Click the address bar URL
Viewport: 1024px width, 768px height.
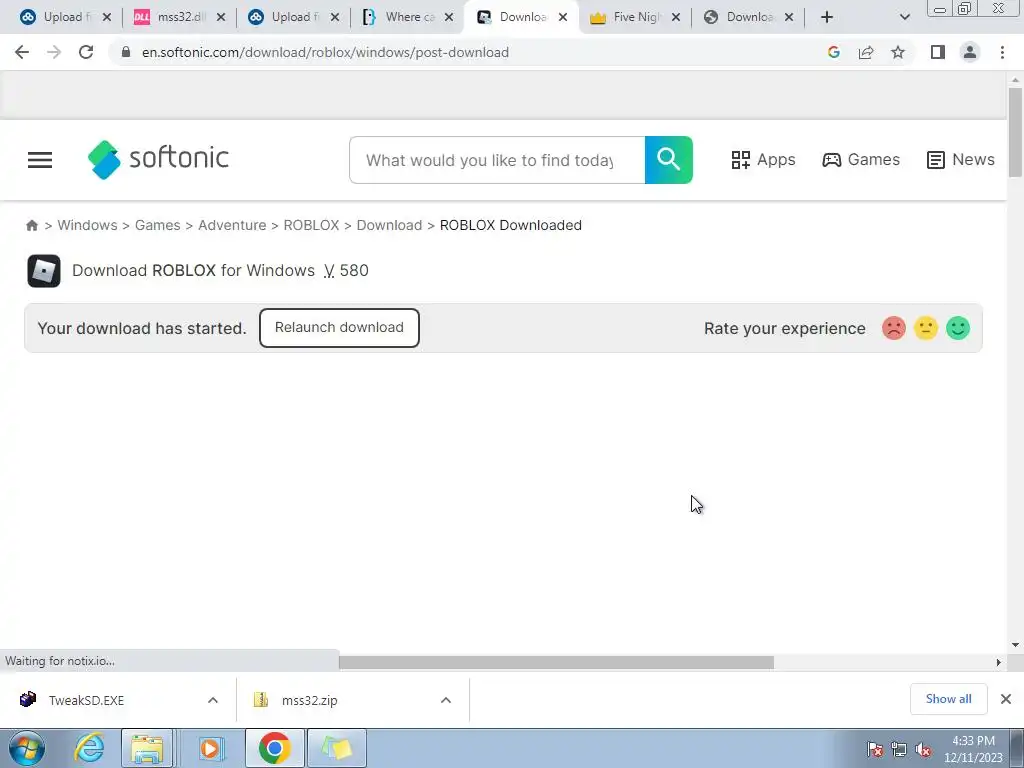point(325,52)
